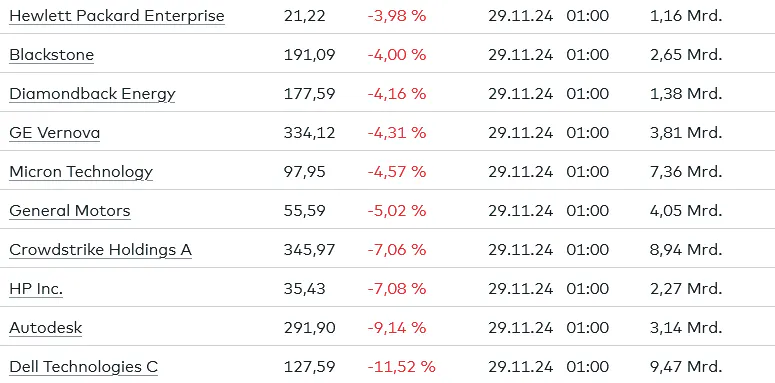Select Blackstone's -4,00 % change cell
Screen dimensions: 775x383
(x=396, y=54)
